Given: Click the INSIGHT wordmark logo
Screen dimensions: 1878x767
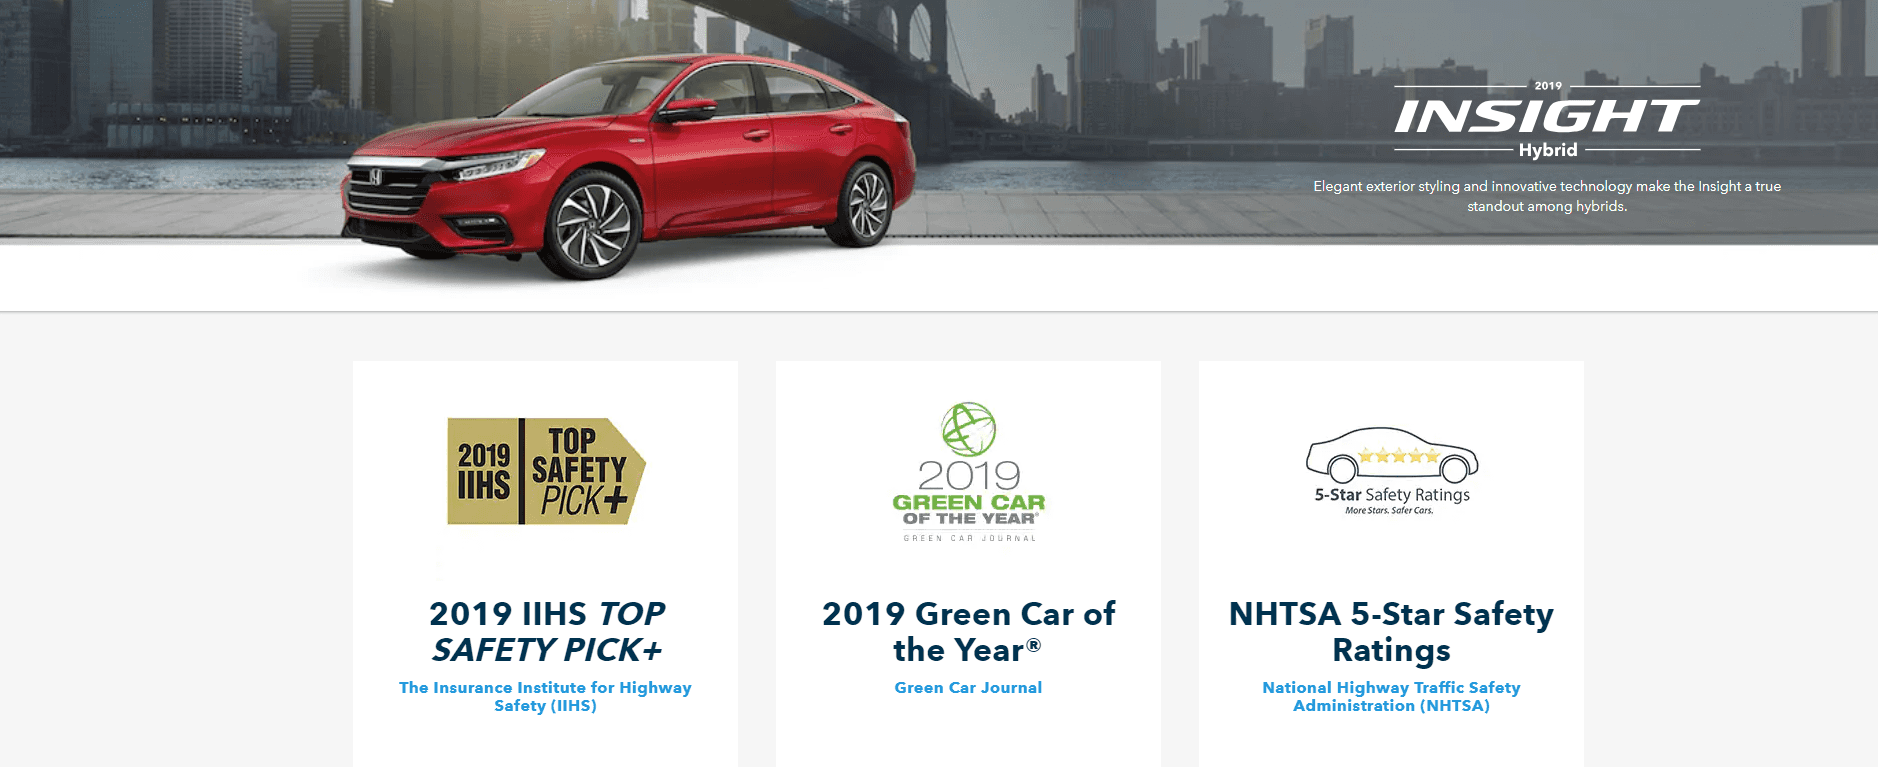Looking at the screenshot, I should 1547,117.
